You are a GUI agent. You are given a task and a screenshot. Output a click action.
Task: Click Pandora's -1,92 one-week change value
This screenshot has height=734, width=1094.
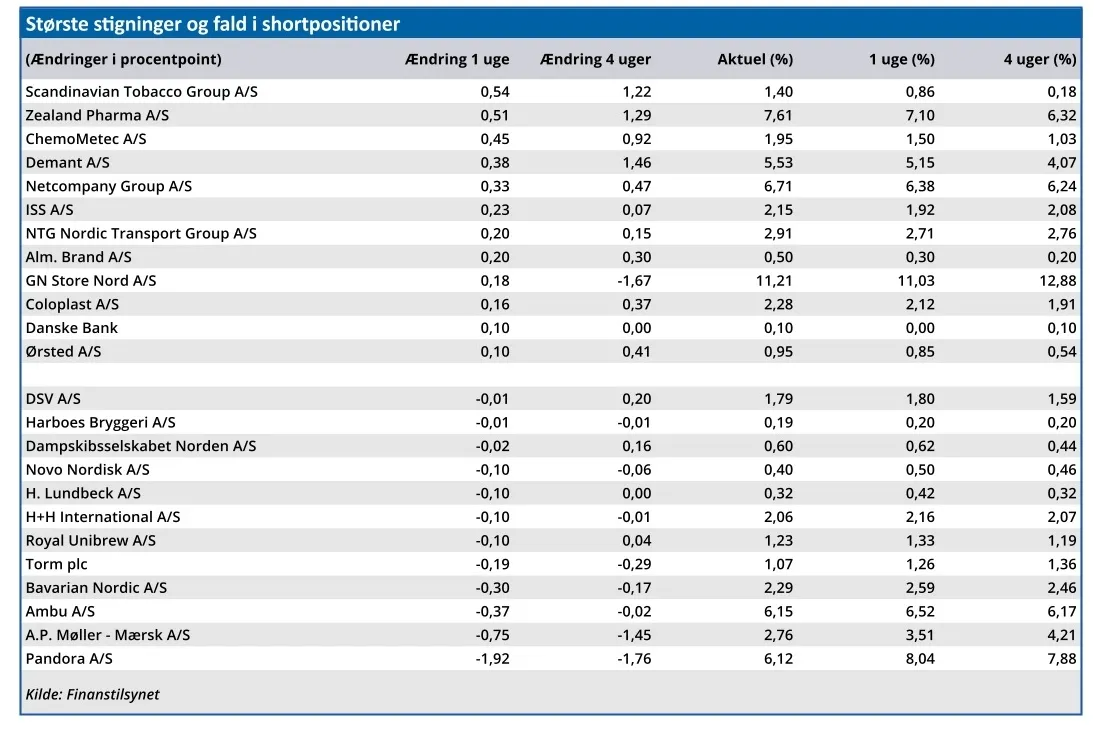[492, 659]
